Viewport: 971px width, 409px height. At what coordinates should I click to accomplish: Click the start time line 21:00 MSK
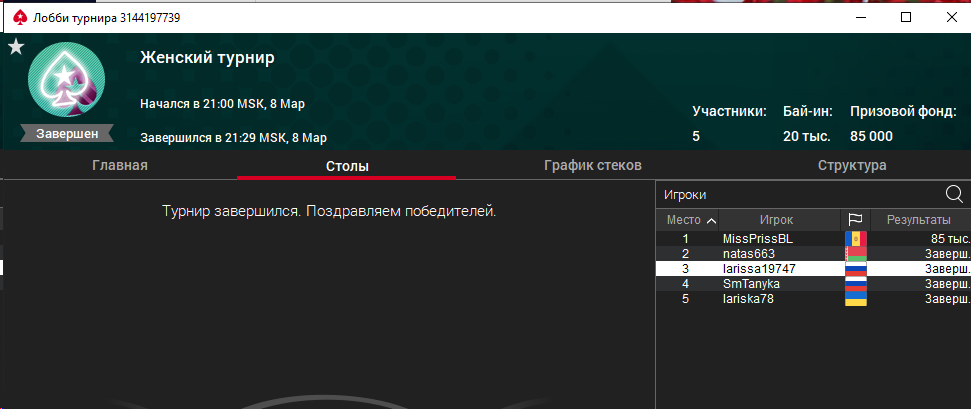tap(222, 103)
